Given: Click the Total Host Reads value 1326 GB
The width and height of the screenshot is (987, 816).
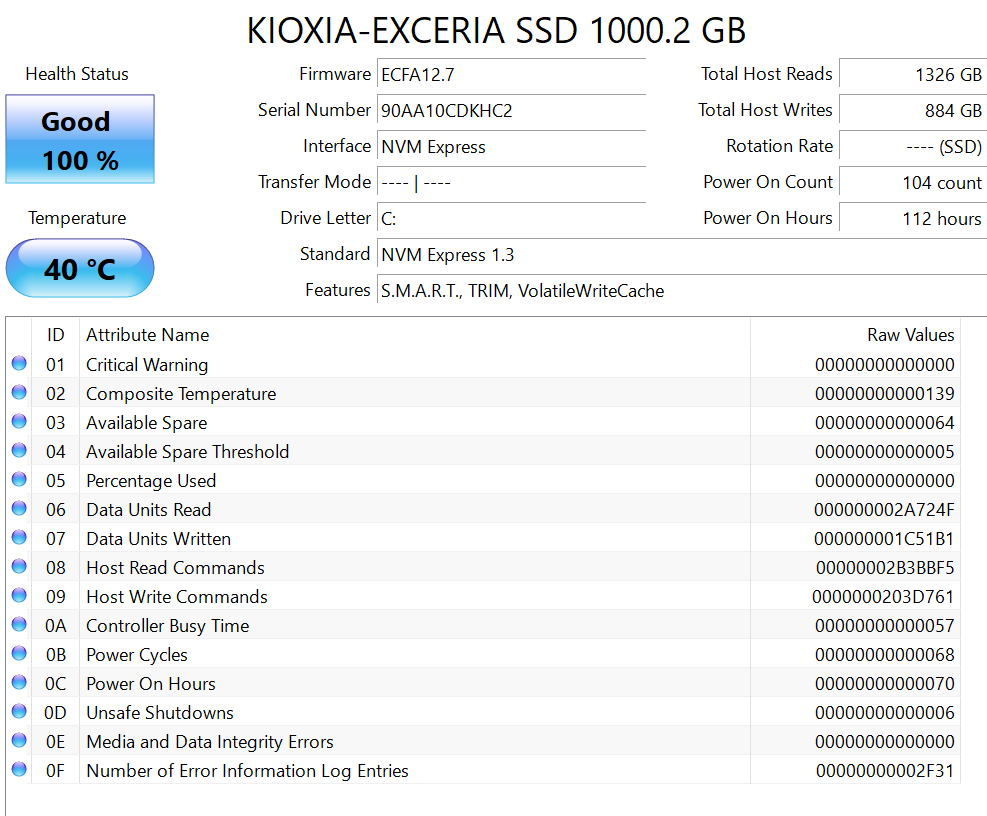Looking at the screenshot, I should pyautogui.click(x=913, y=74).
